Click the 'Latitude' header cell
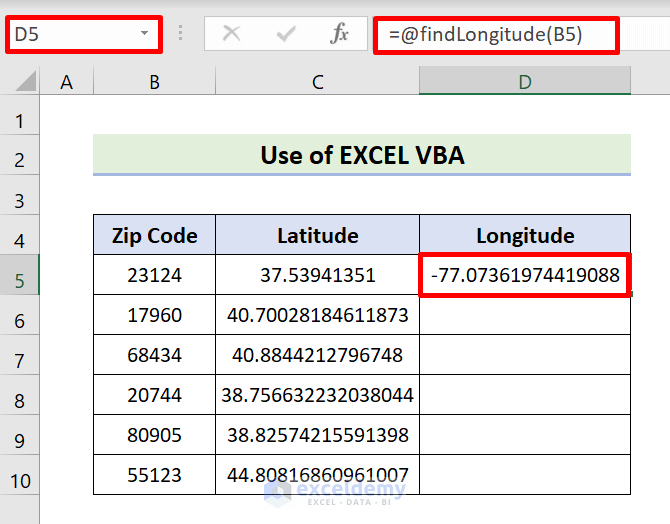Screen dimensions: 670x524 tap(317, 235)
